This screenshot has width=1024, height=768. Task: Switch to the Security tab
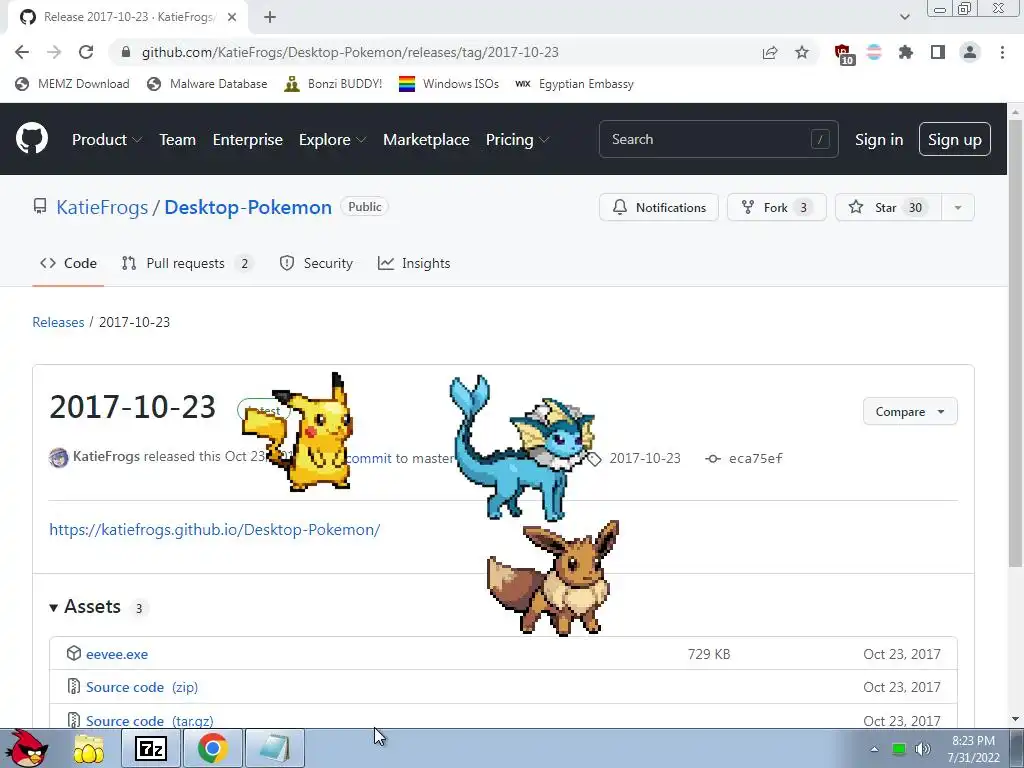316,263
